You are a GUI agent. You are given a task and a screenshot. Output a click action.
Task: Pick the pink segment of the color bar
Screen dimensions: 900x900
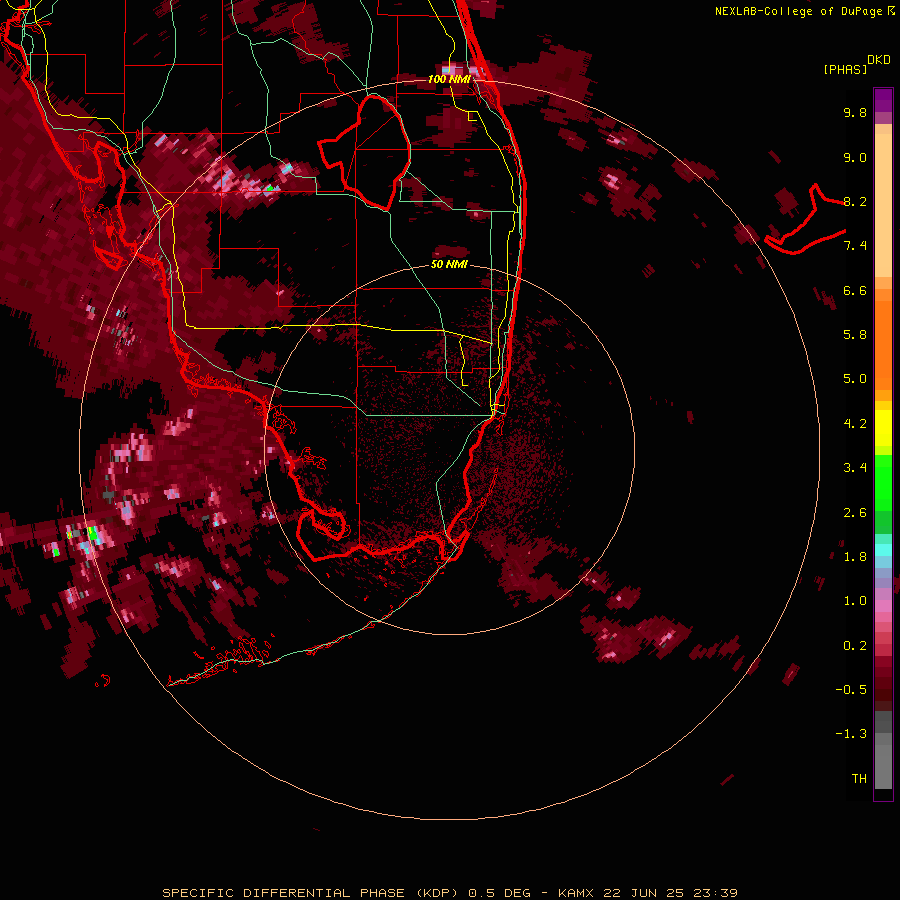click(883, 606)
